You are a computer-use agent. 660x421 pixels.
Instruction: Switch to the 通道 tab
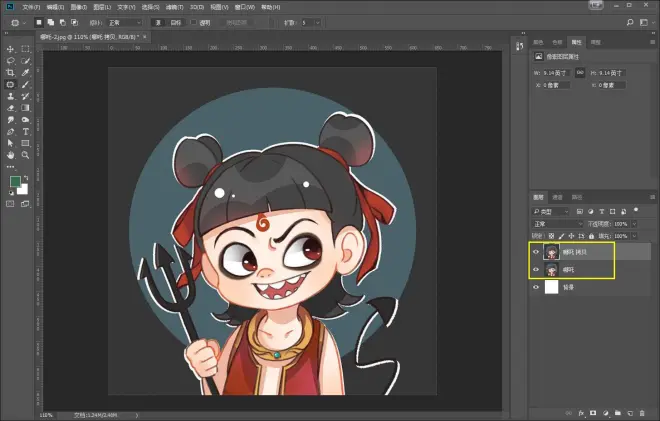tap(557, 197)
